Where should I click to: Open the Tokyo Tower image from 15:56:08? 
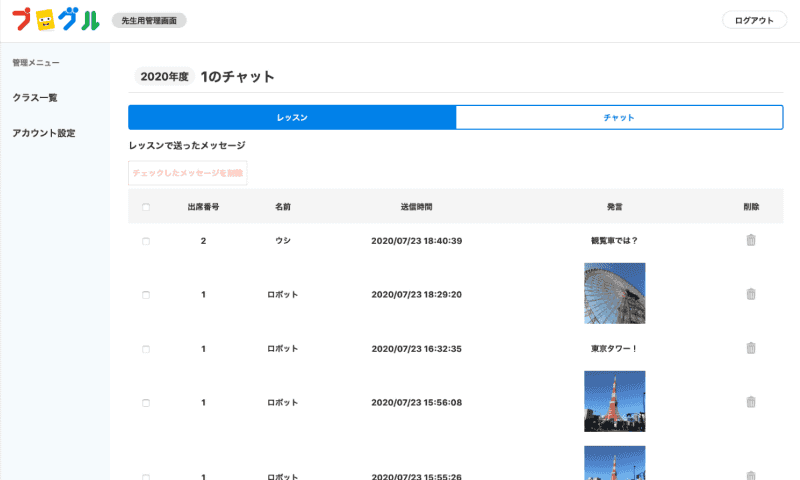click(614, 401)
